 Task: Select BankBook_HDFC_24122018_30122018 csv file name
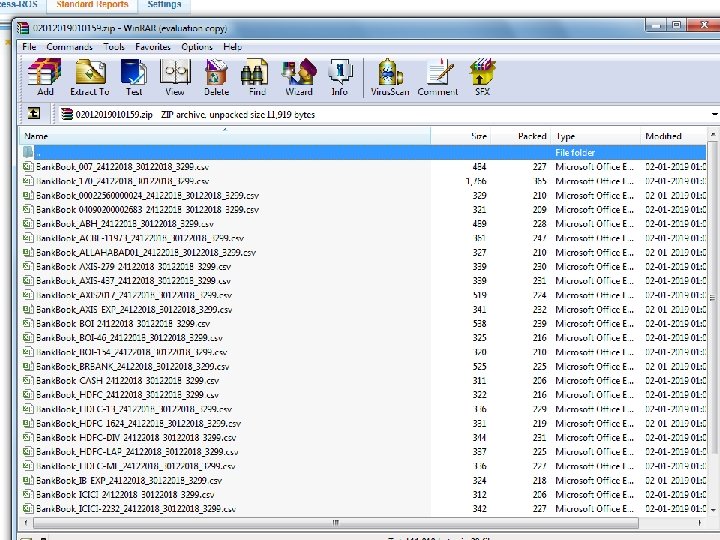127,394
